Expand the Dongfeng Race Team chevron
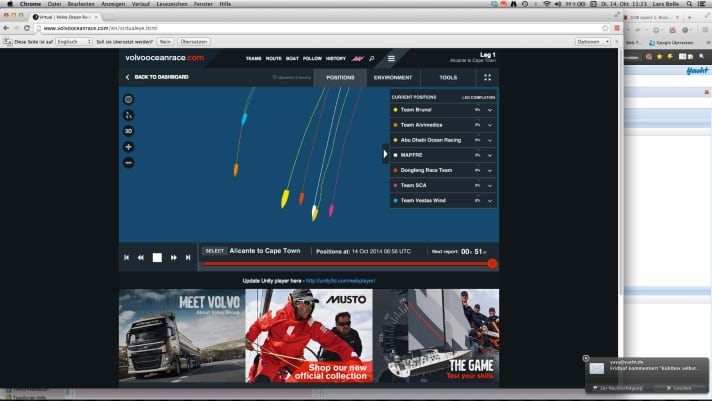This screenshot has width=712, height=401. tap(490, 171)
